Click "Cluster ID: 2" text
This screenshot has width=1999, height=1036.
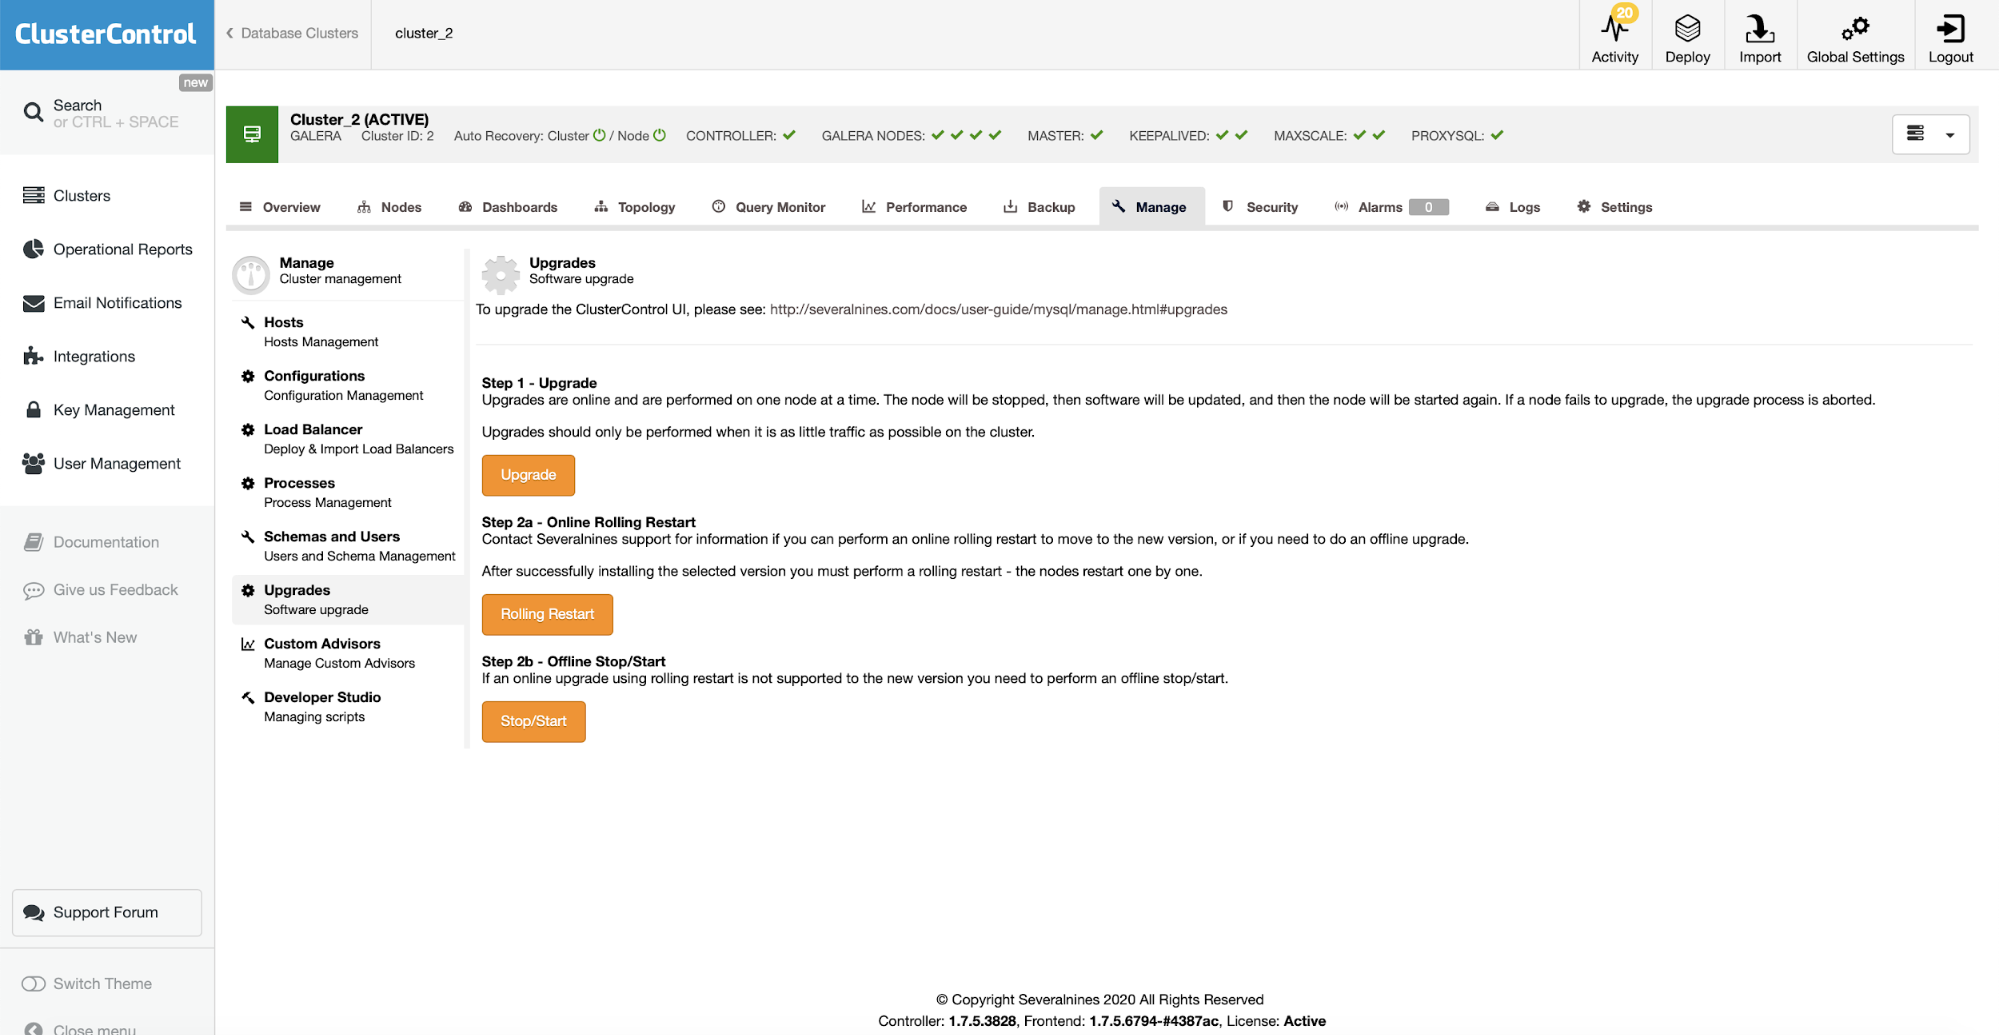tap(397, 136)
